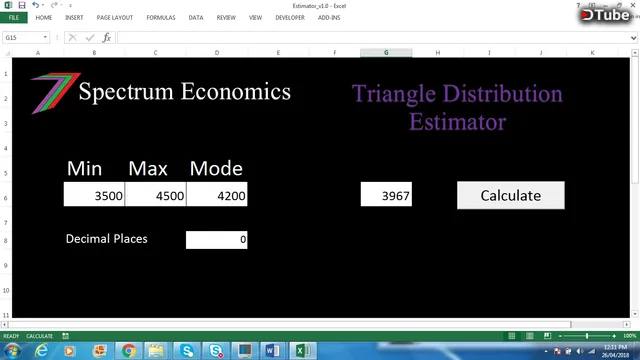This screenshot has height=360, width=640.
Task: Open the FORMULAS tab
Action: pyautogui.click(x=161, y=18)
